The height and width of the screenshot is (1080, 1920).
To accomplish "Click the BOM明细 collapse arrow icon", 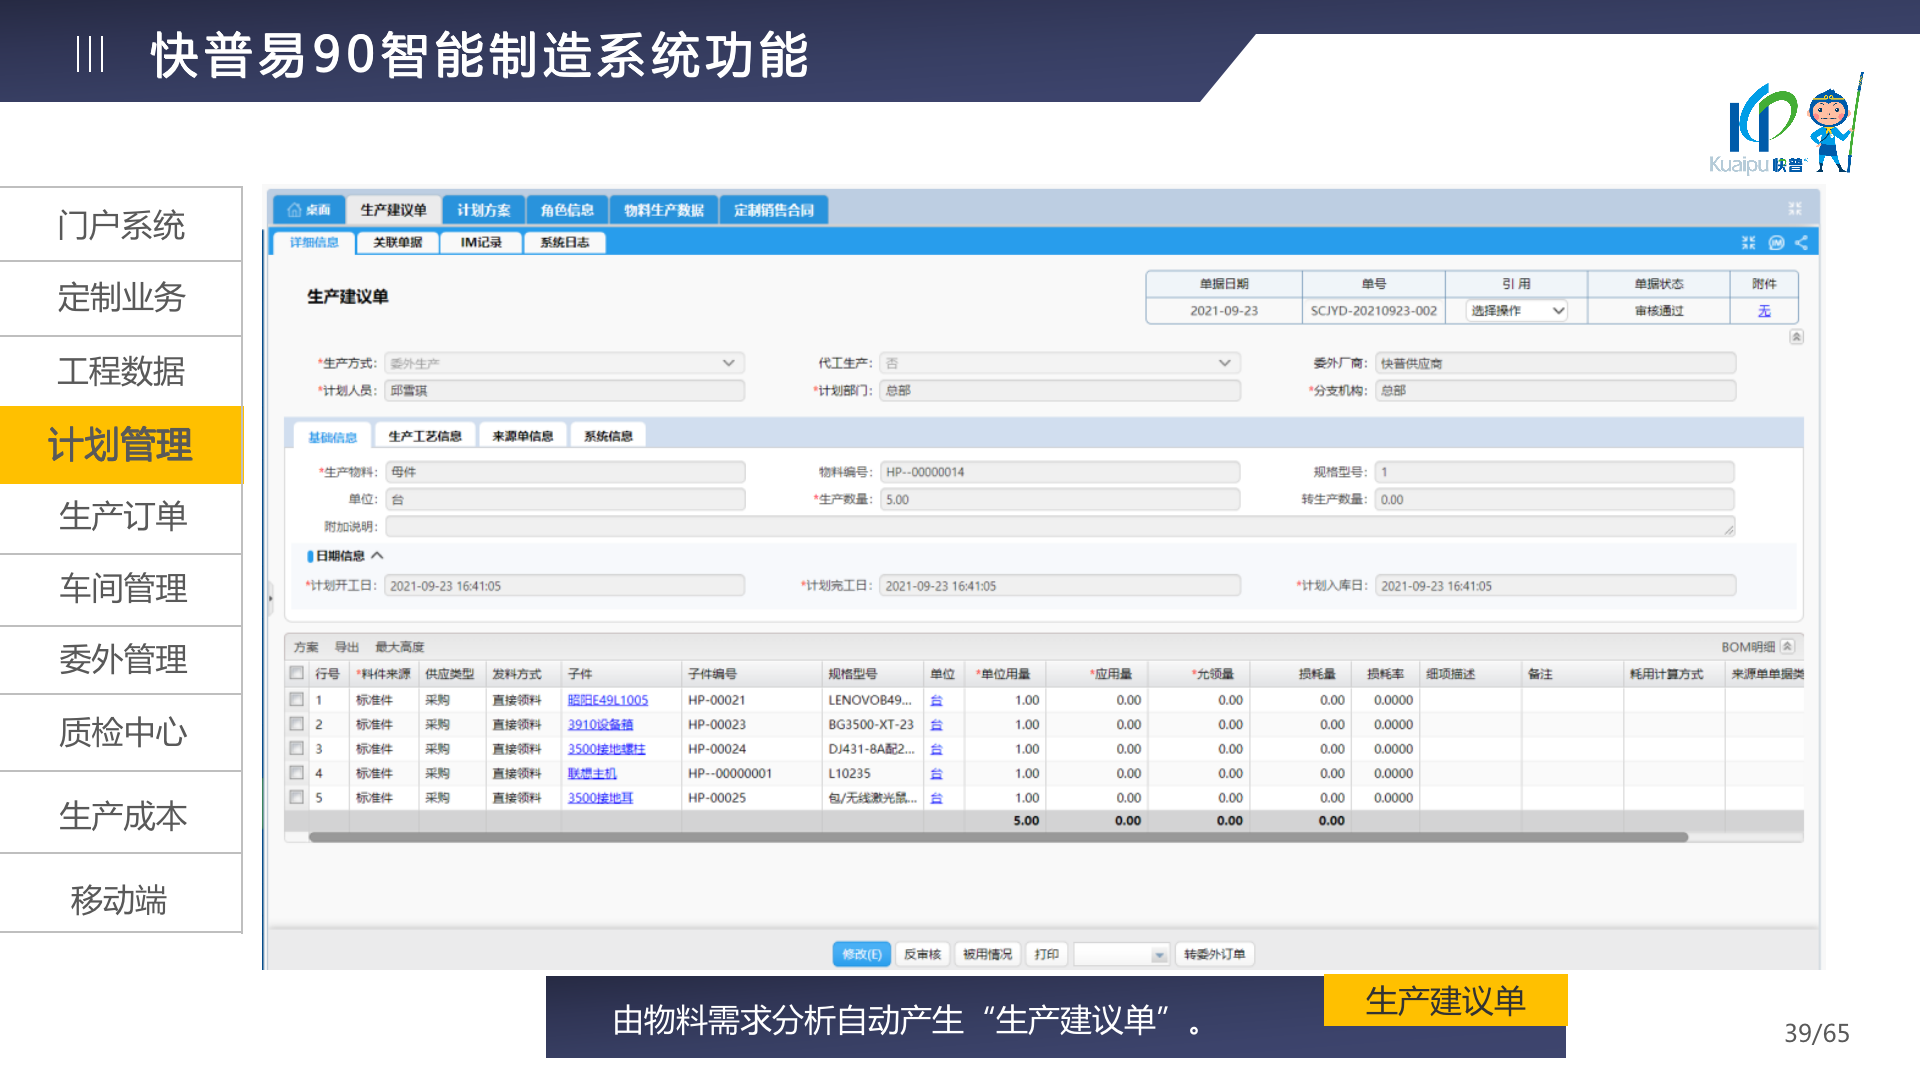I will pyautogui.click(x=1788, y=647).
